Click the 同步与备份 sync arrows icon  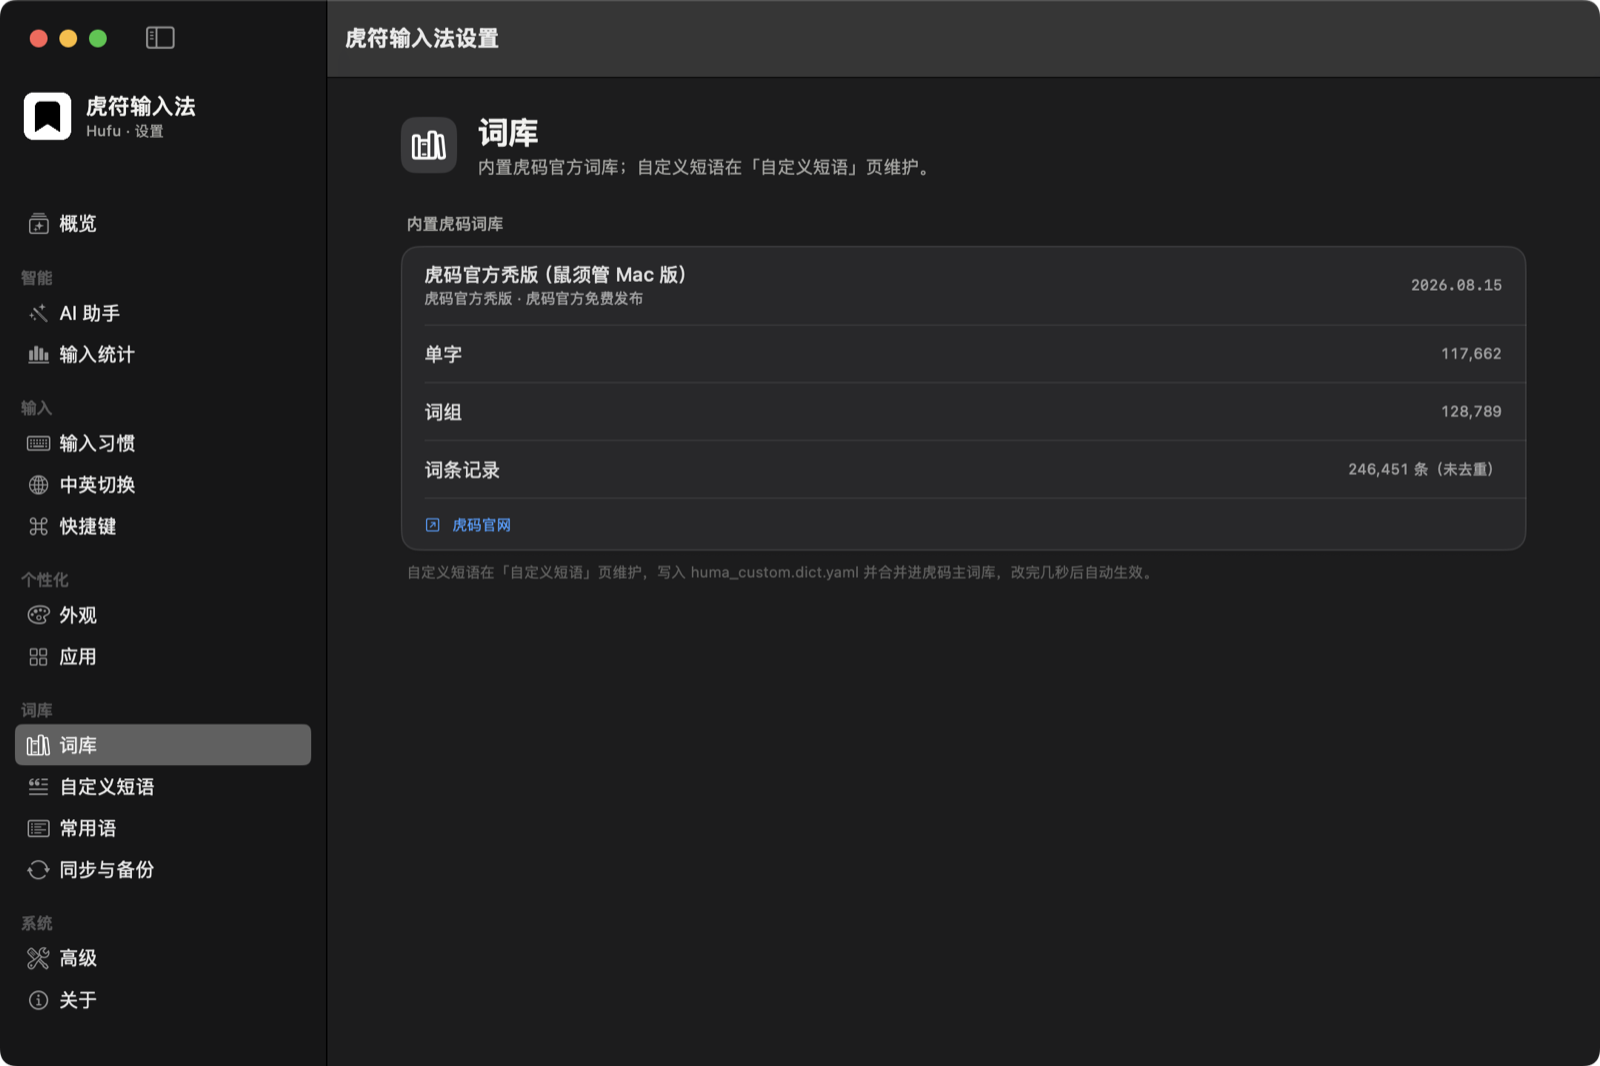(38, 870)
